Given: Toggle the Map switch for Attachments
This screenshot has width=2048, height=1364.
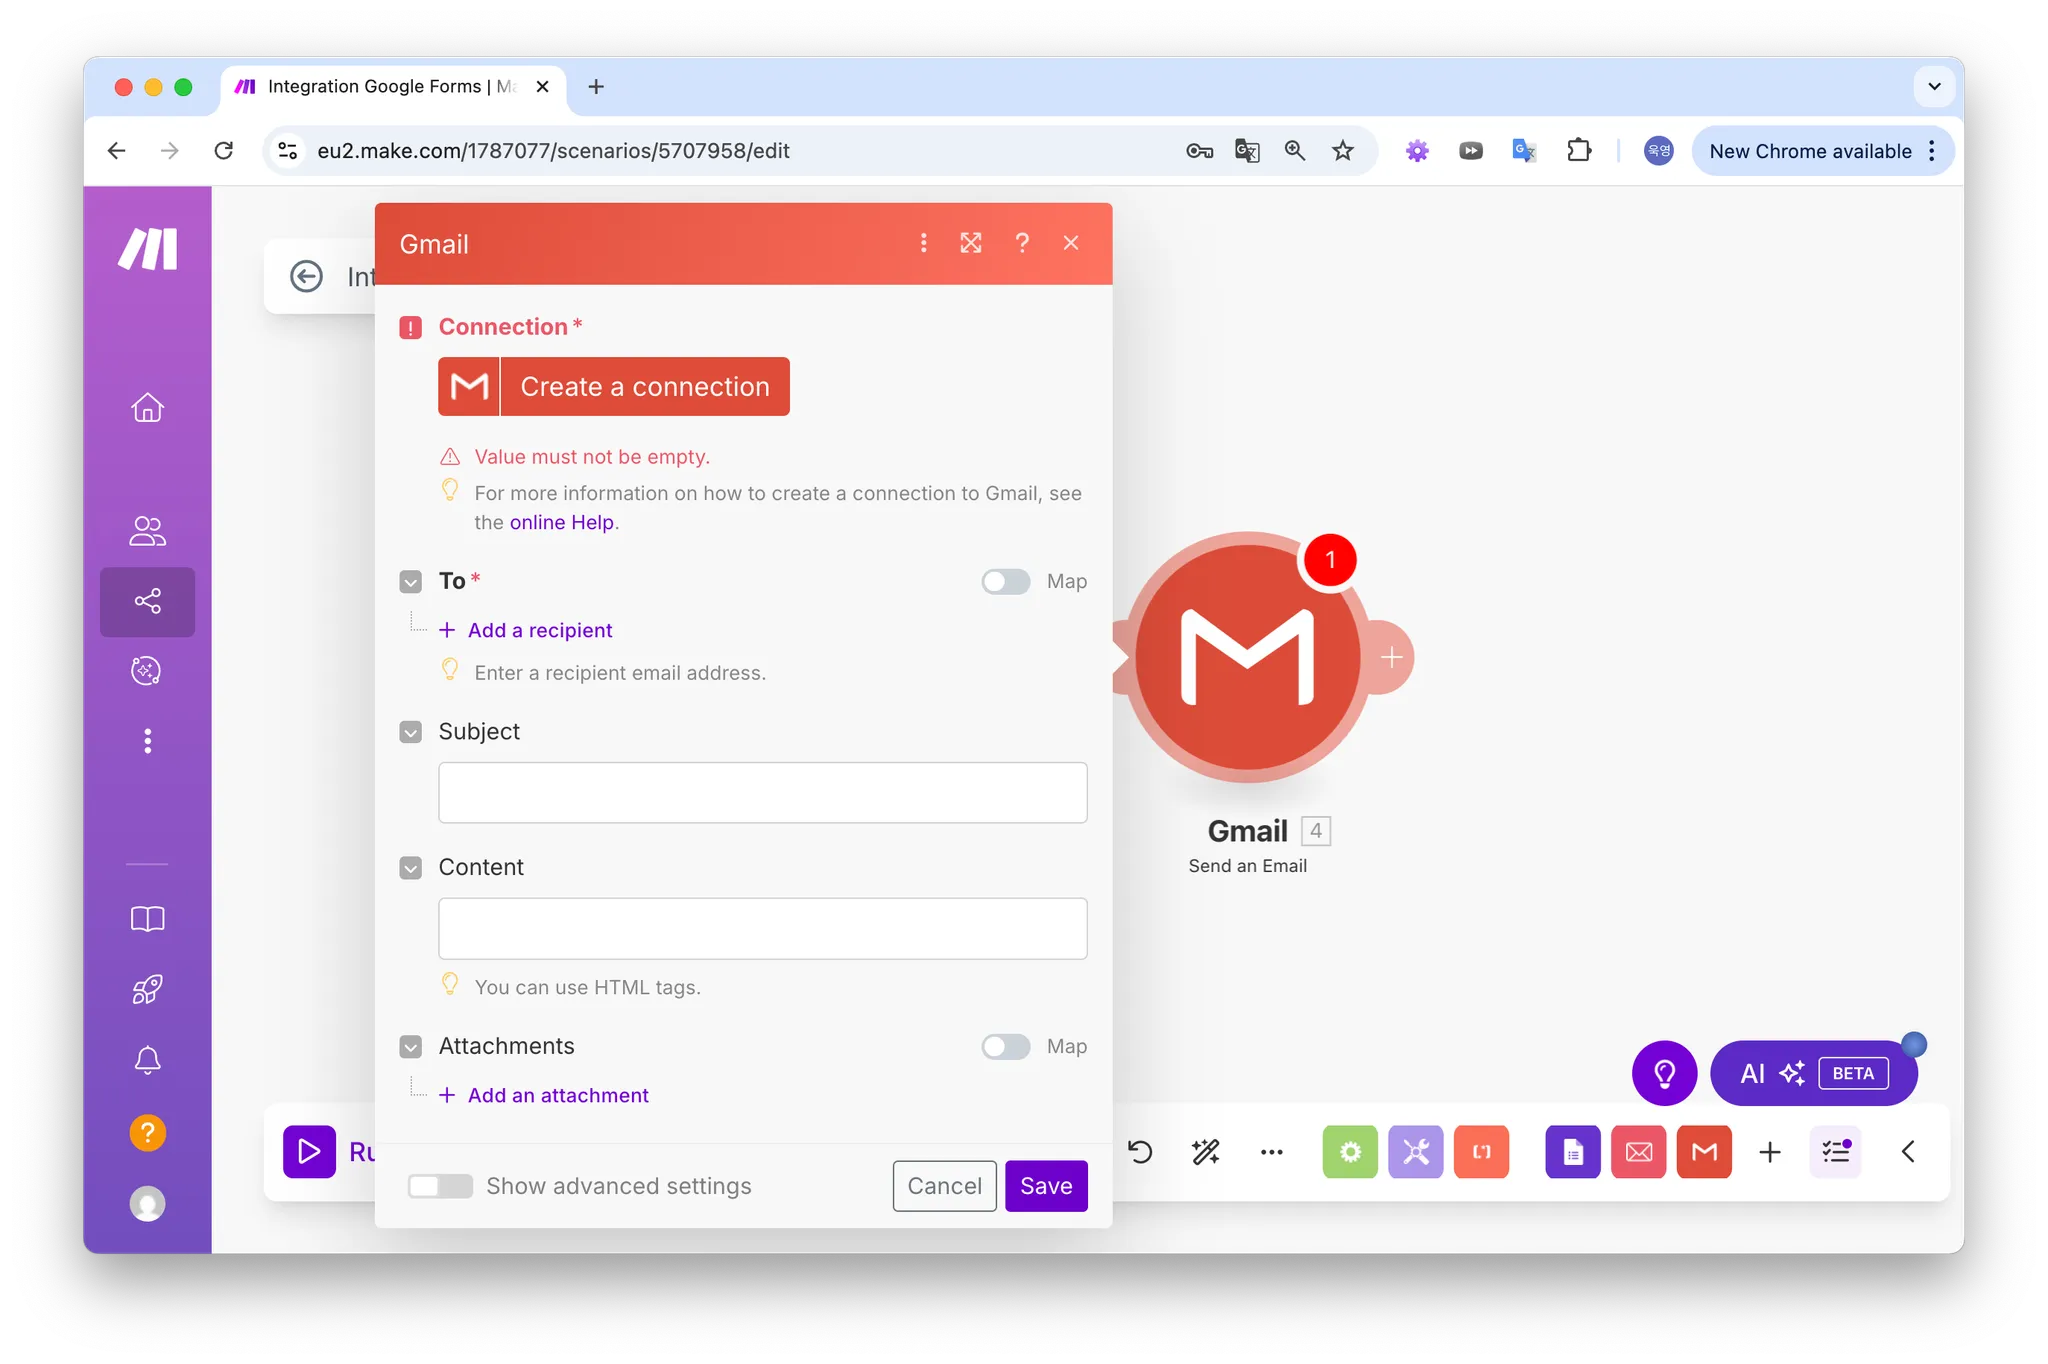Looking at the screenshot, I should (x=1006, y=1046).
